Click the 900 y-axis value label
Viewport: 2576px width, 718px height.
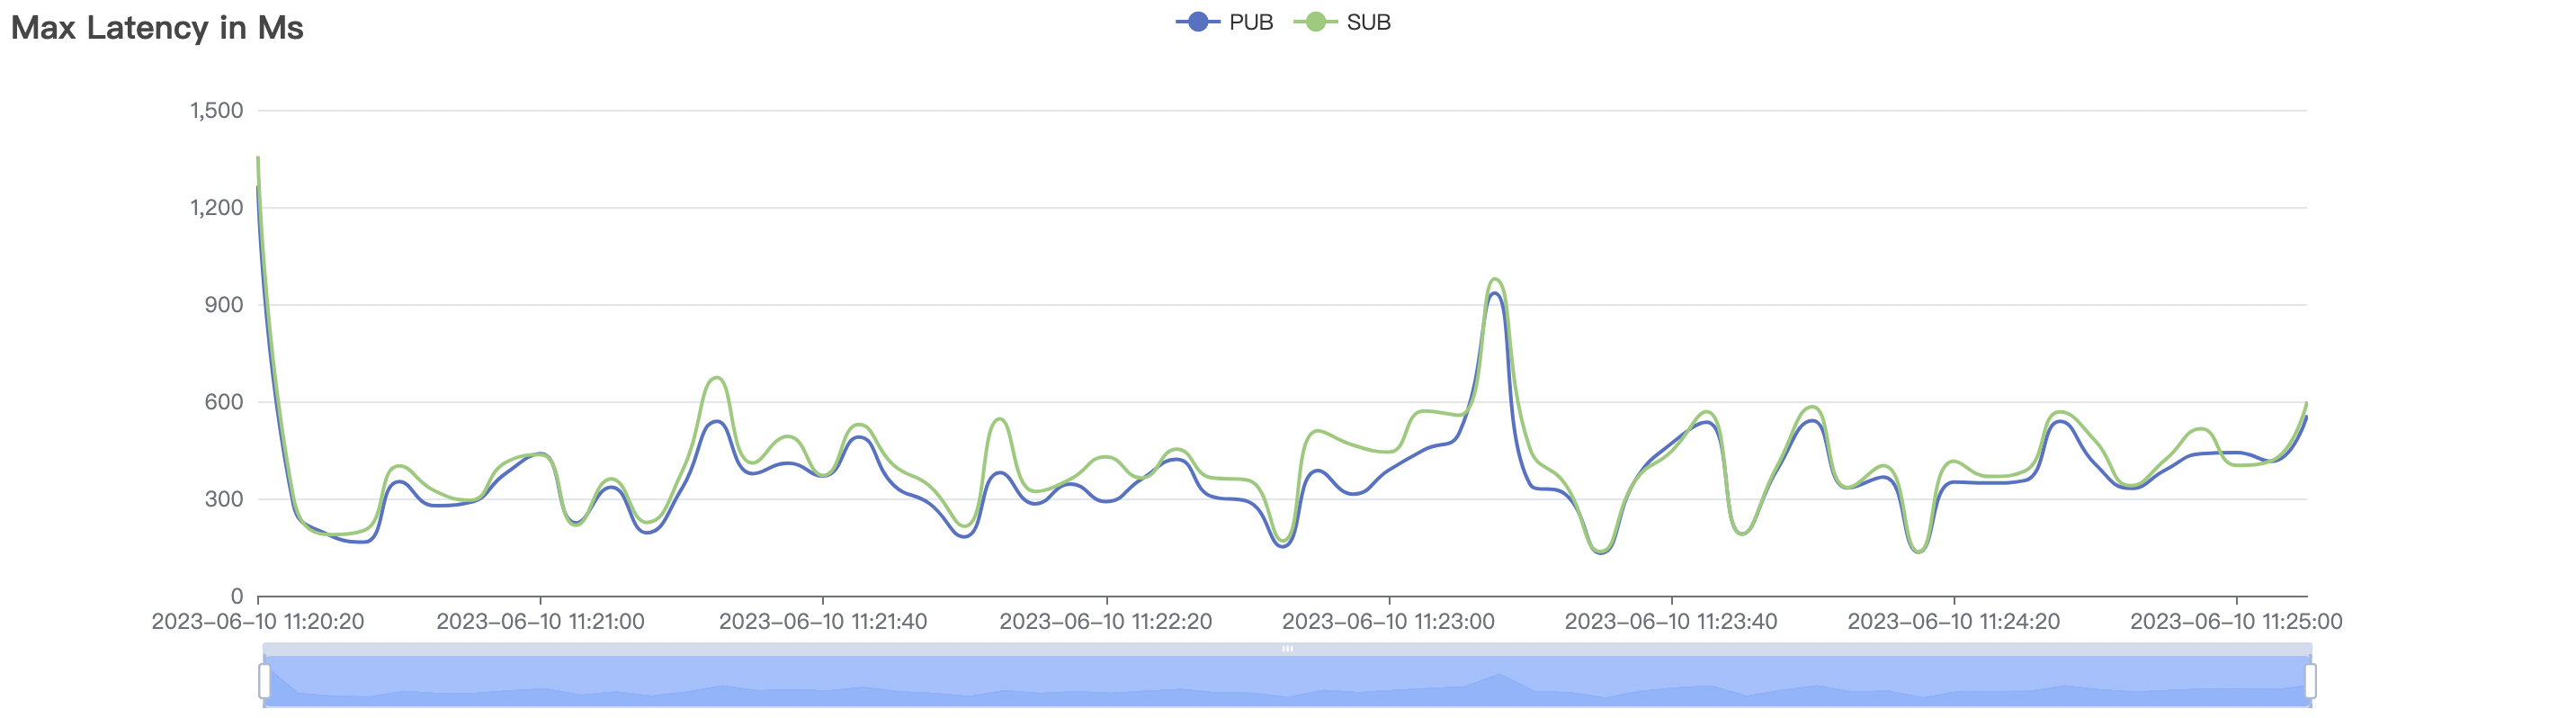(x=224, y=305)
